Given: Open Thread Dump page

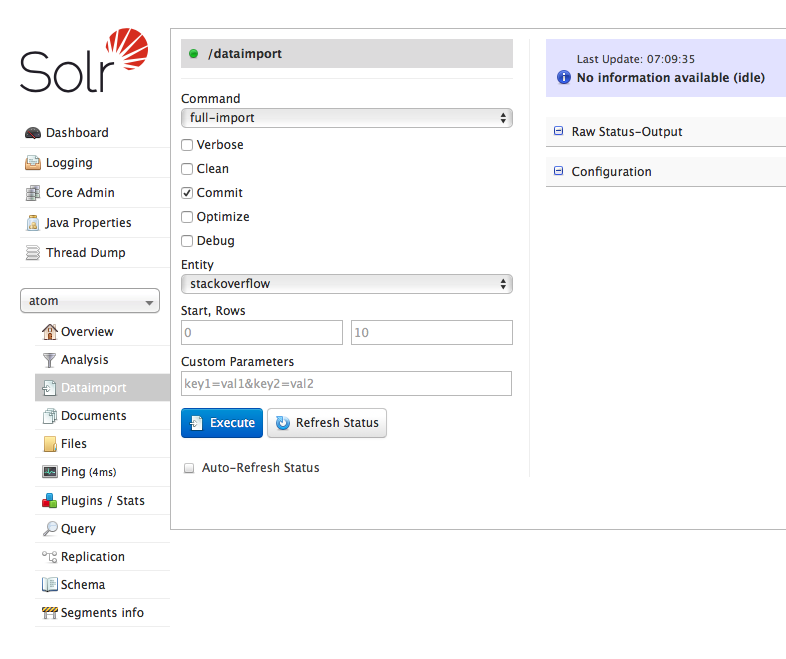Looking at the screenshot, I should tap(86, 253).
